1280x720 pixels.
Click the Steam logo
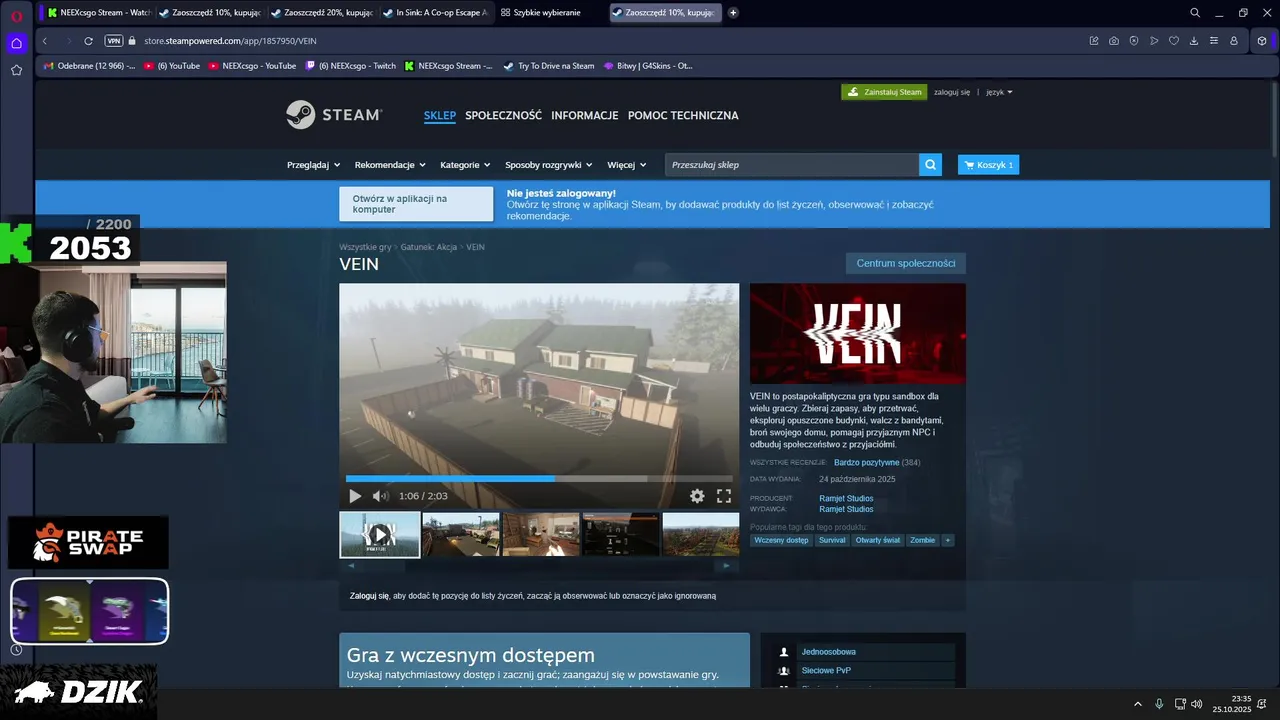pos(333,115)
